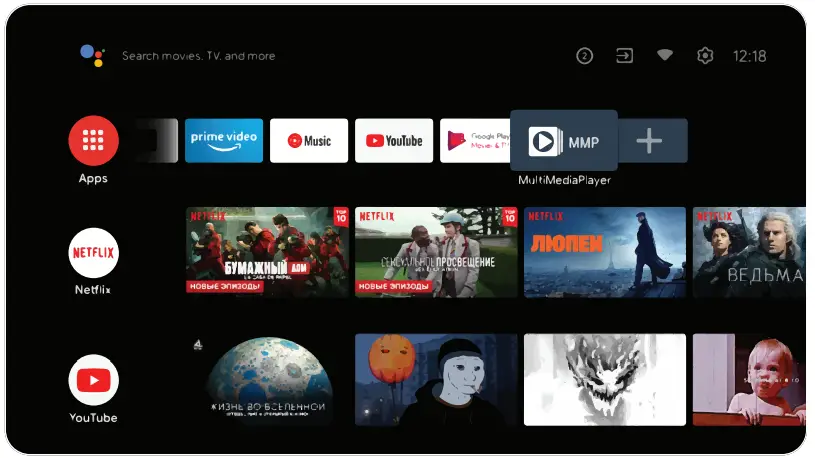Launch the MMP MultiMediaPlayer tile

(564, 141)
